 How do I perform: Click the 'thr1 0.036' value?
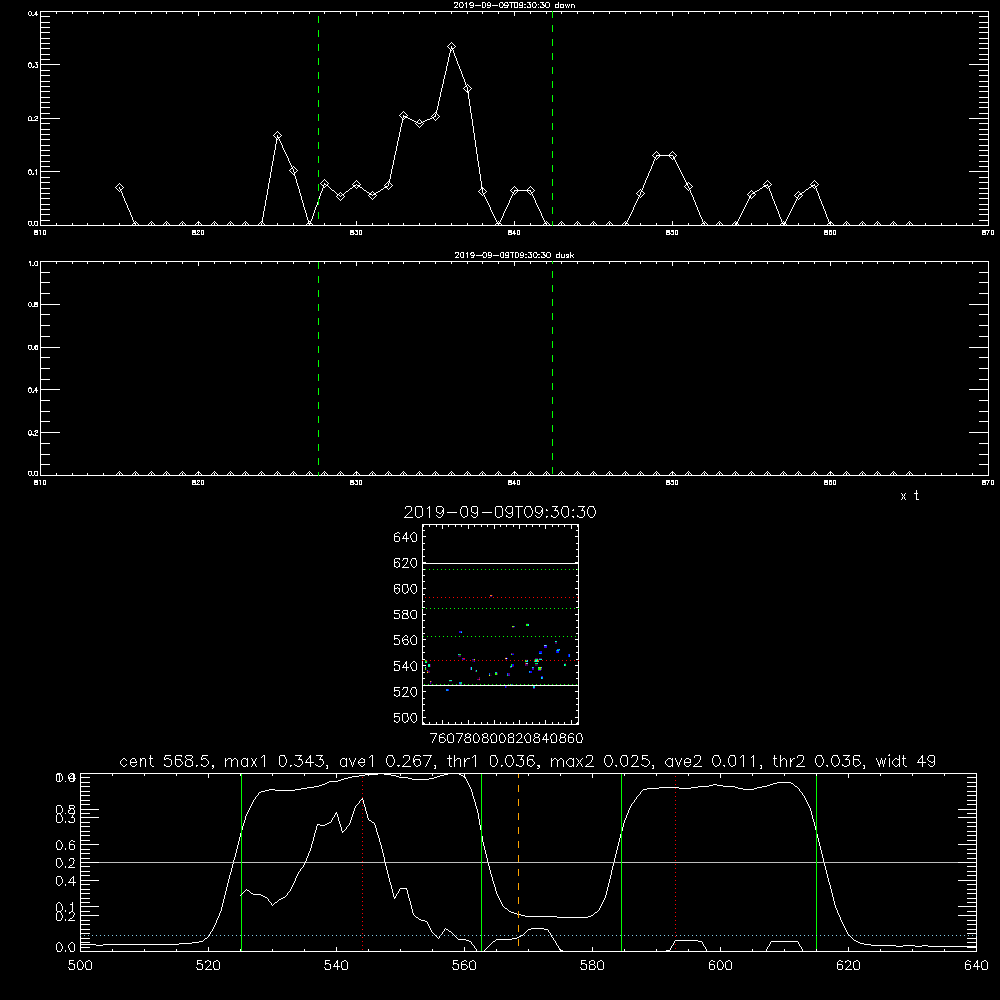pos(493,761)
